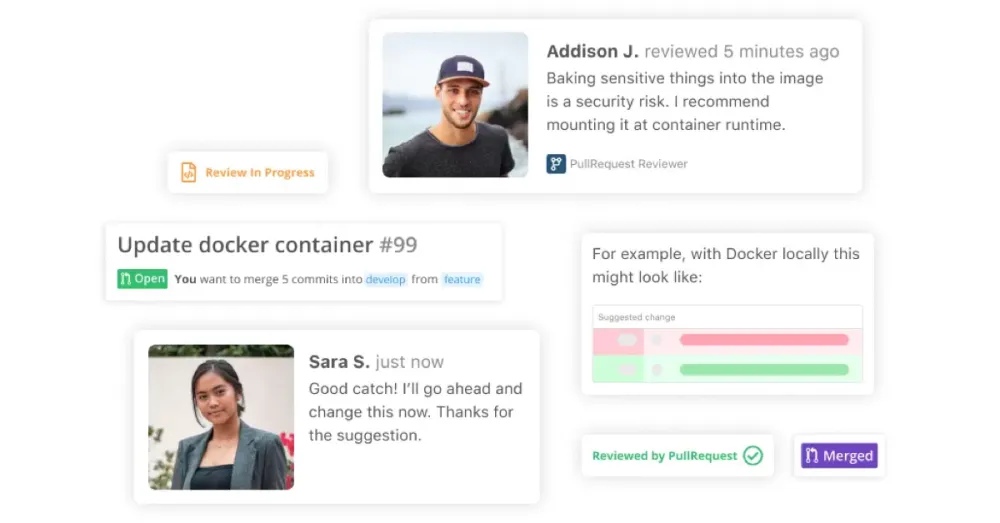The width and height of the screenshot is (1000, 523).
Task: Click the green circled checkmark icon
Action: (753, 456)
